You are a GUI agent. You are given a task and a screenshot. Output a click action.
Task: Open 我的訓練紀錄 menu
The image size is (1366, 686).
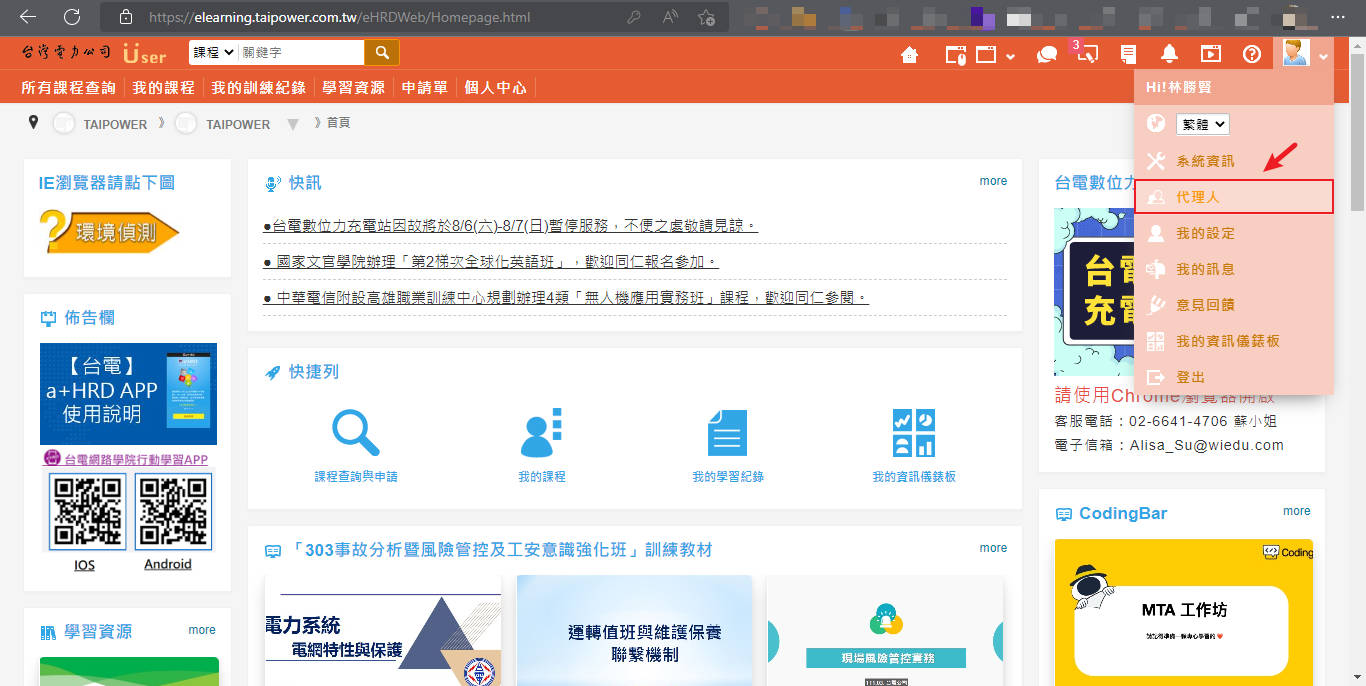tap(258, 87)
